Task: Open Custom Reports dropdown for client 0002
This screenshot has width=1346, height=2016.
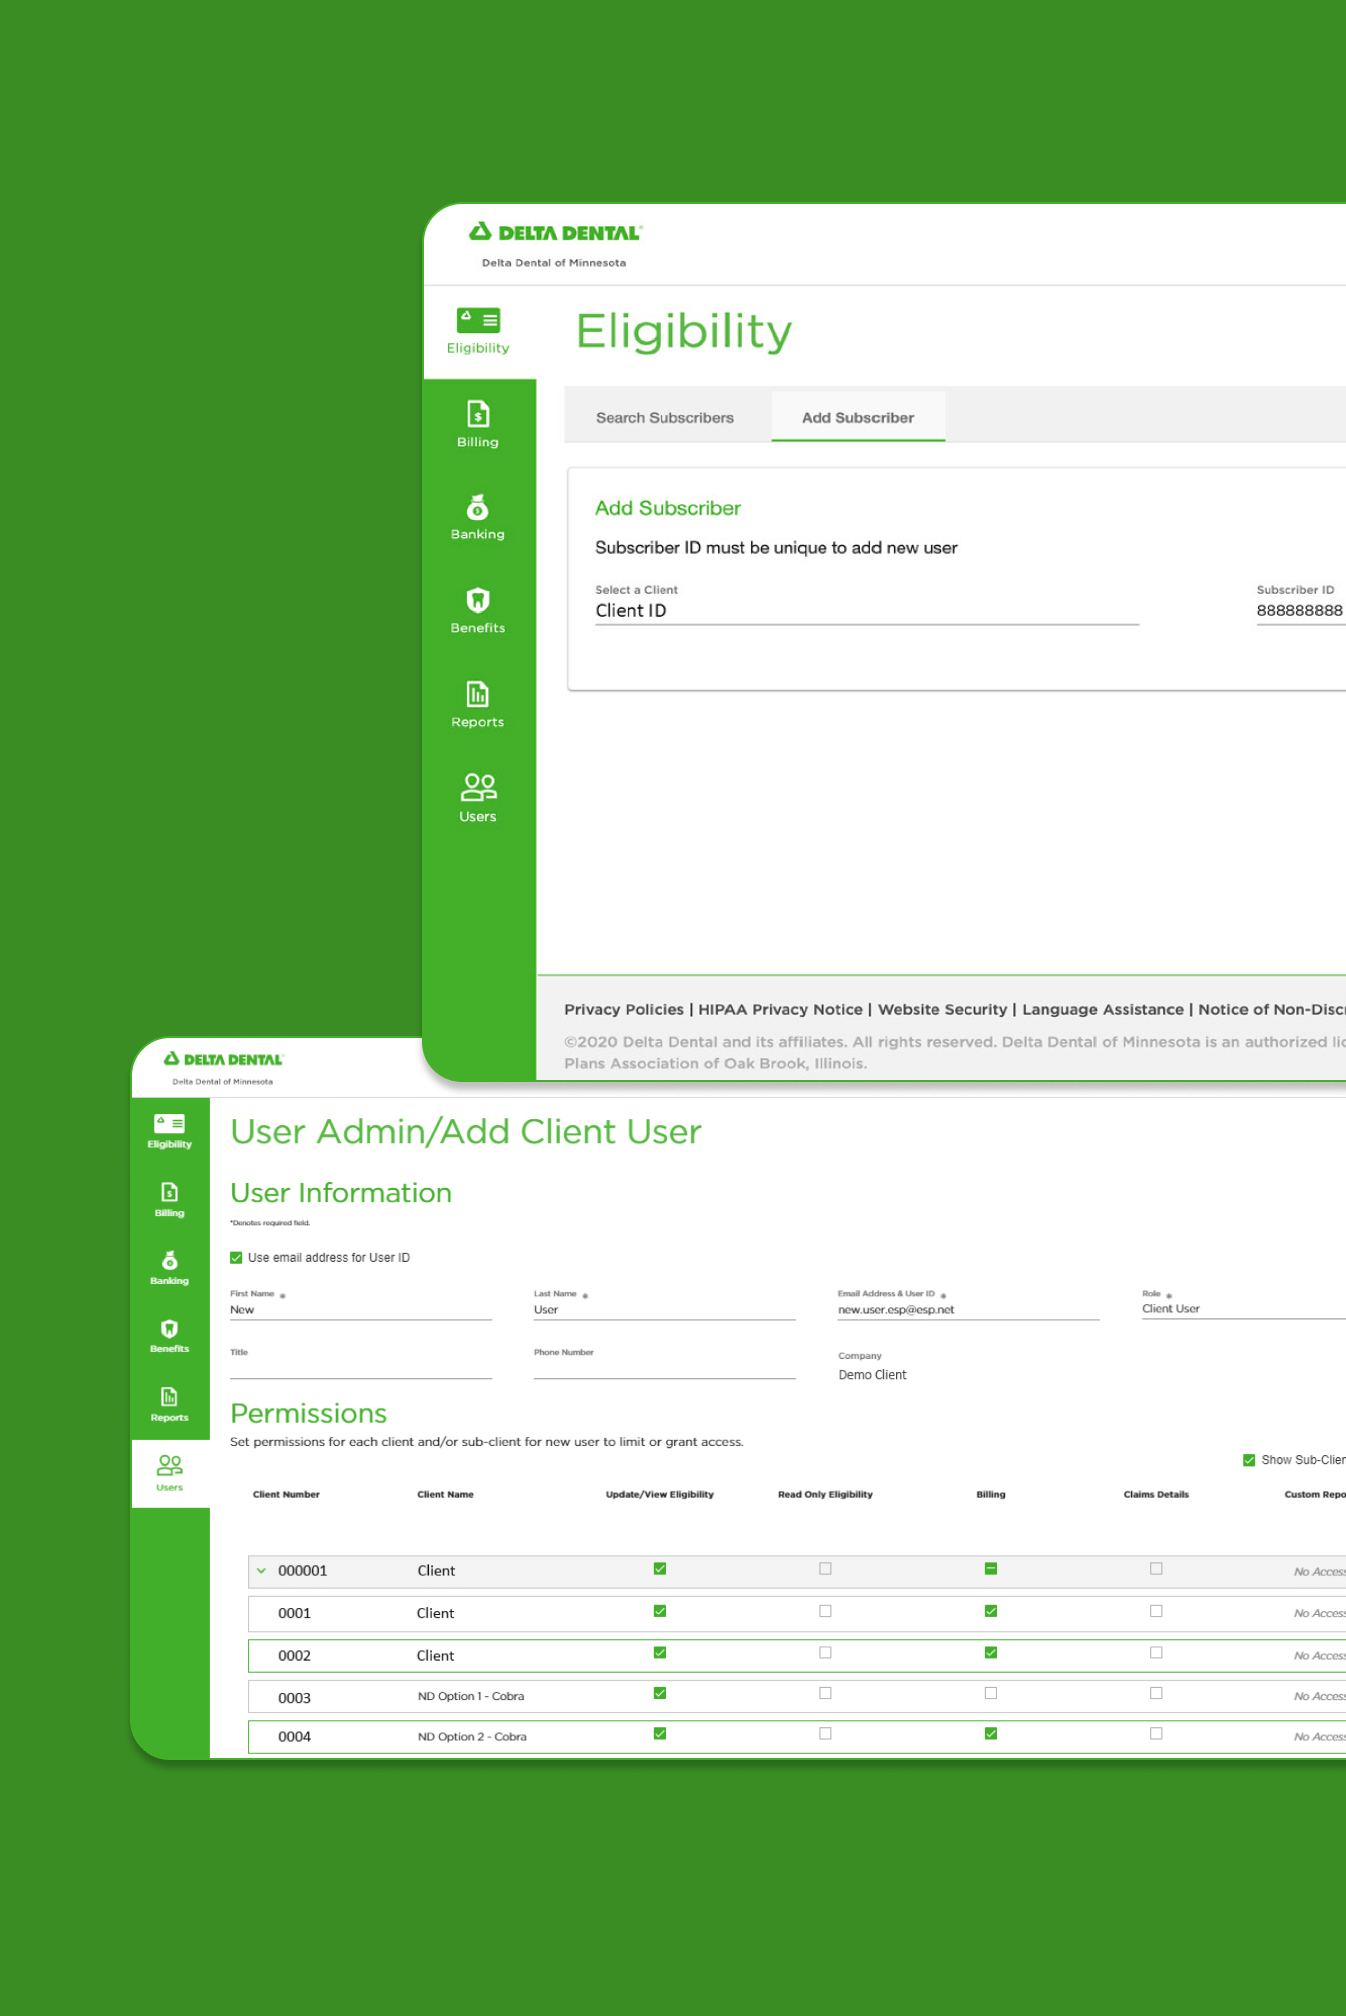Action: point(1319,1656)
